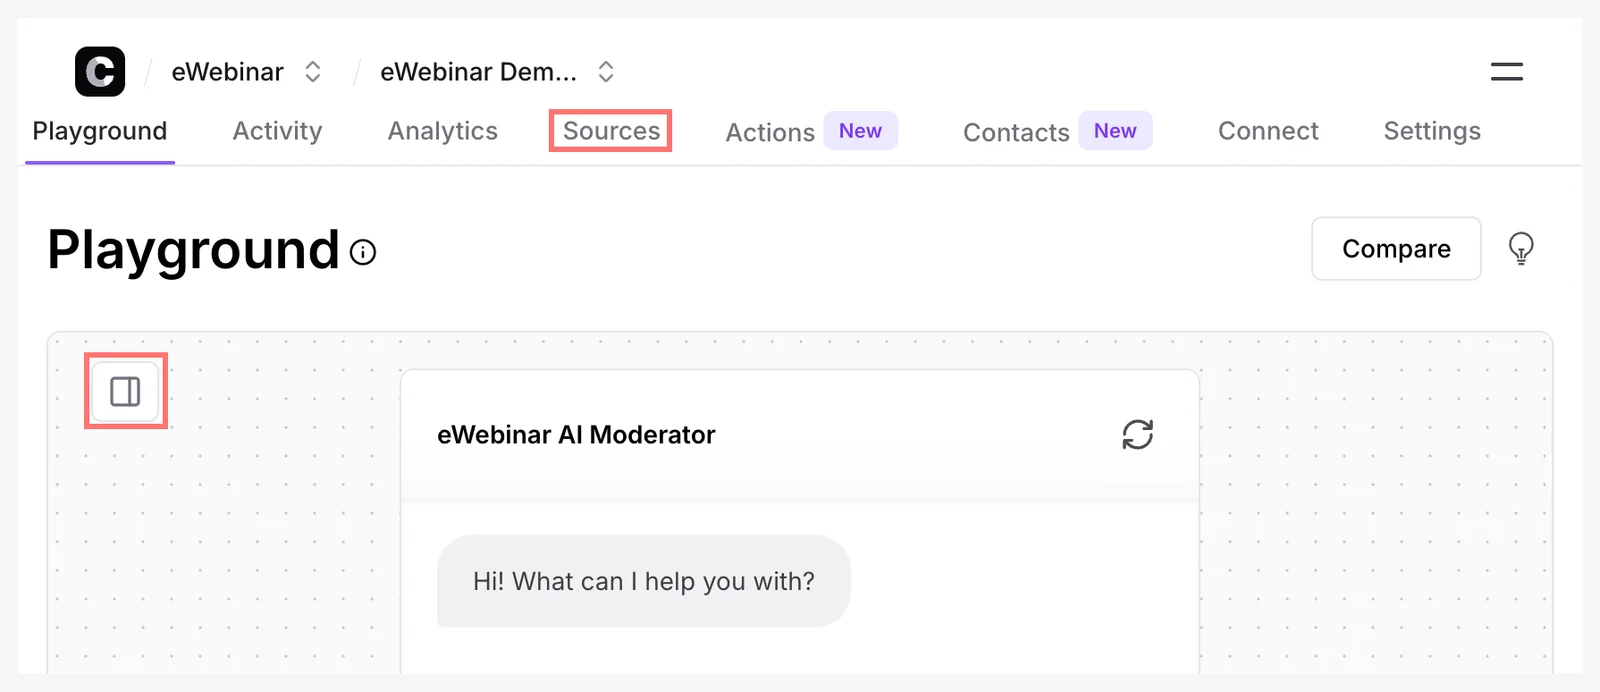Click the Compare button
This screenshot has height=692, width=1600.
coord(1396,248)
